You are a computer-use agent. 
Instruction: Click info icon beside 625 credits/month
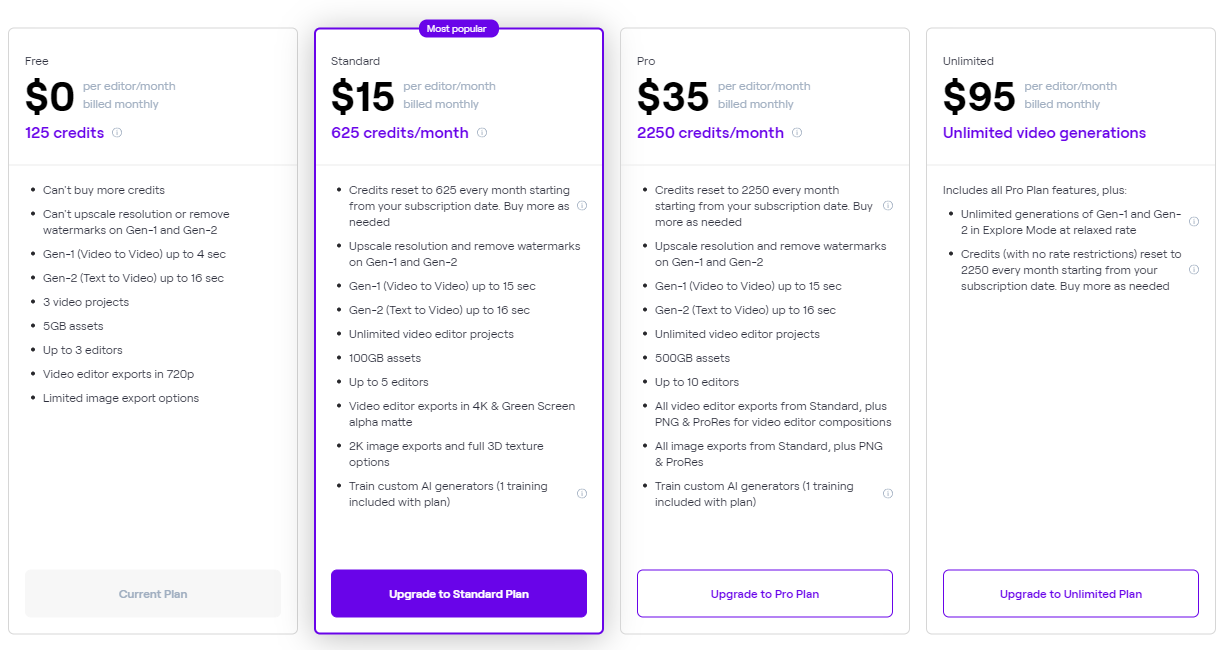[482, 133]
